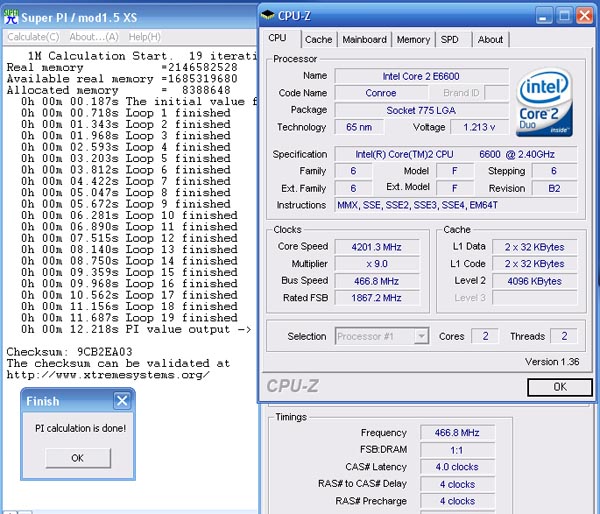Click the xtremesystems.org URL line in Super PI

108,375
